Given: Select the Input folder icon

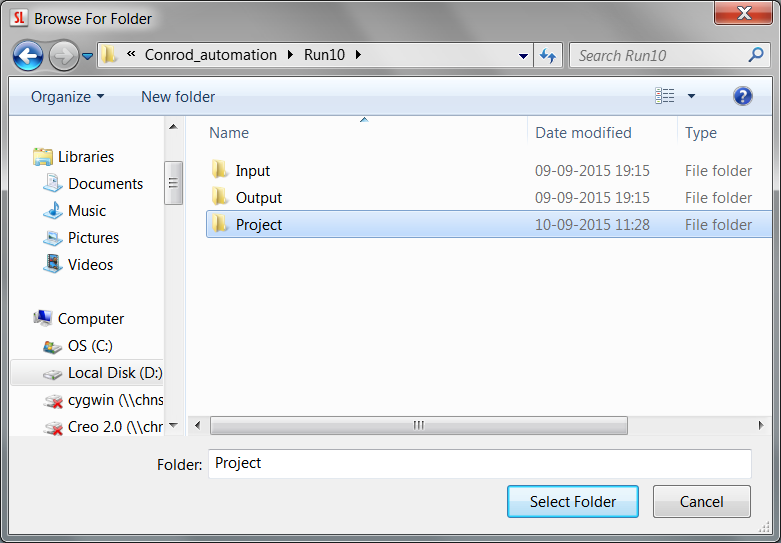Looking at the screenshot, I should point(220,170).
